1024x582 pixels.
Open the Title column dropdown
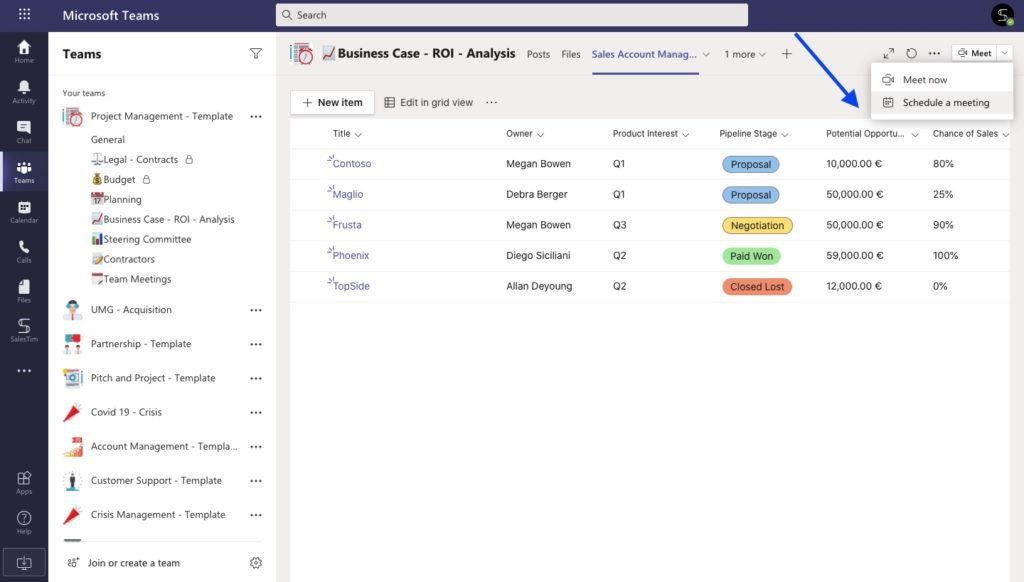pyautogui.click(x=358, y=135)
